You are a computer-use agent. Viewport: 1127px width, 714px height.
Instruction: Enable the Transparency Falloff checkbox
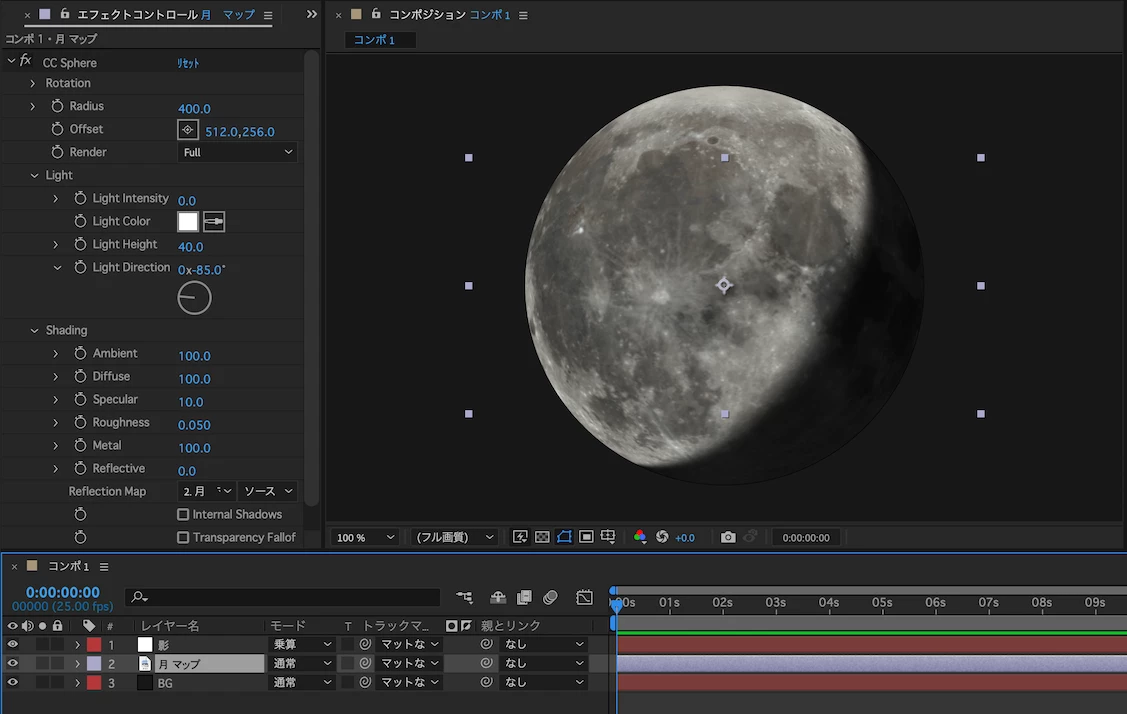183,537
